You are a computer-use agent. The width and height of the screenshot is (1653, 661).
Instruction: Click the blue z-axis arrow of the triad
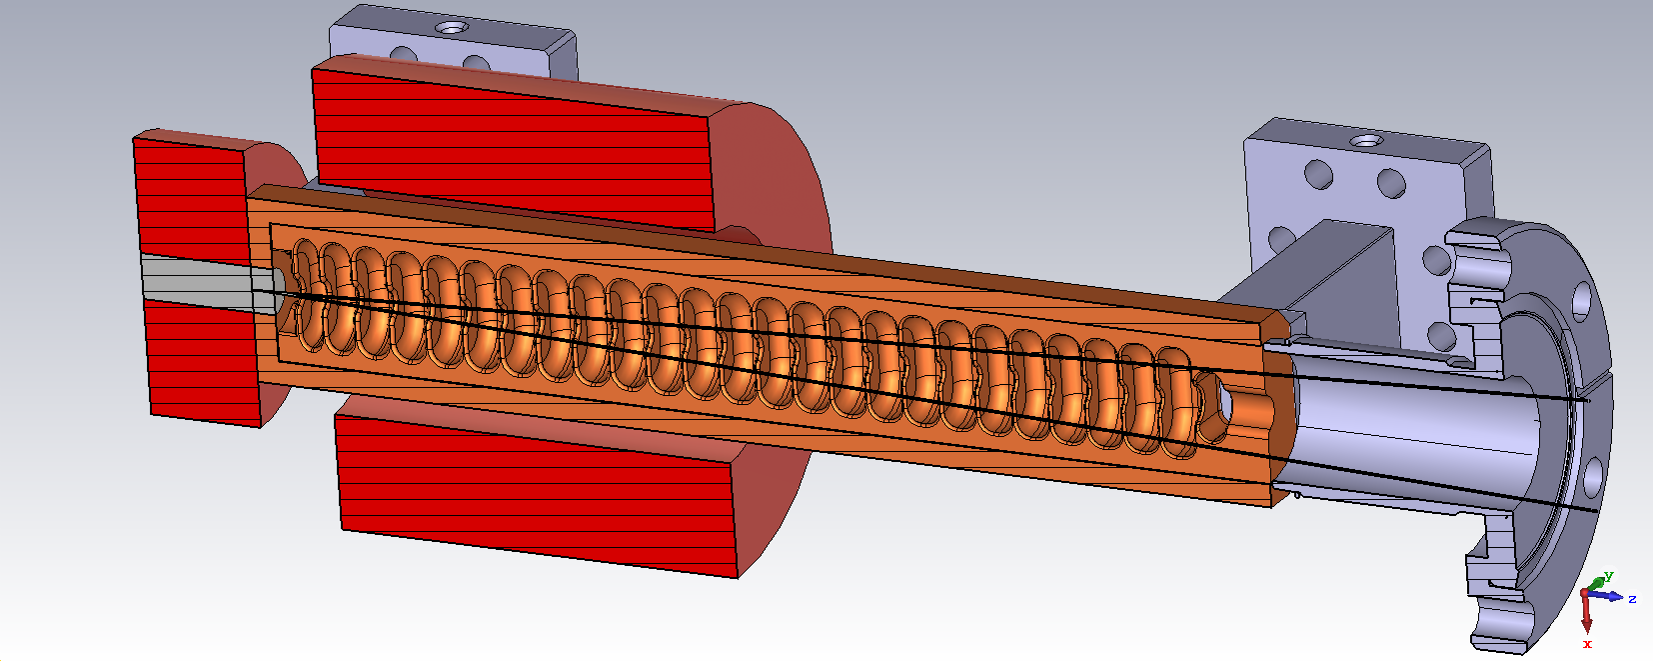(x=1608, y=596)
